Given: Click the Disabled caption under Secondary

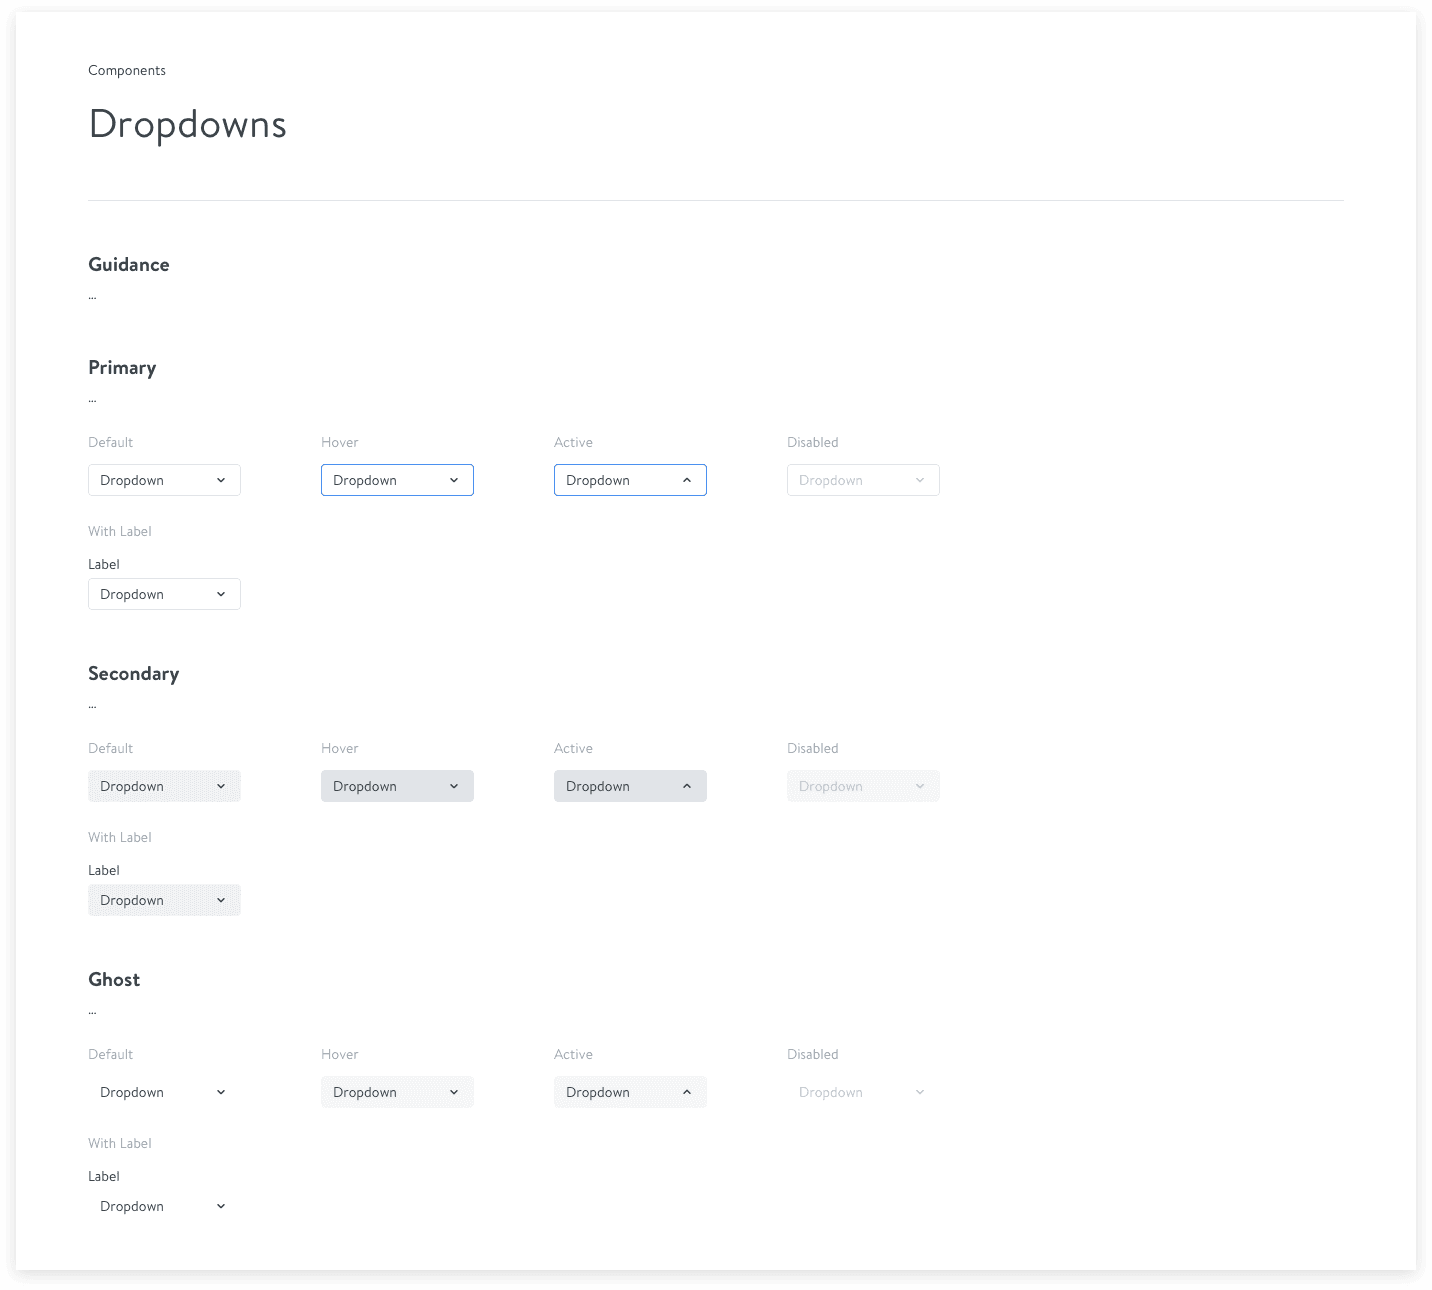Looking at the screenshot, I should coord(813,748).
